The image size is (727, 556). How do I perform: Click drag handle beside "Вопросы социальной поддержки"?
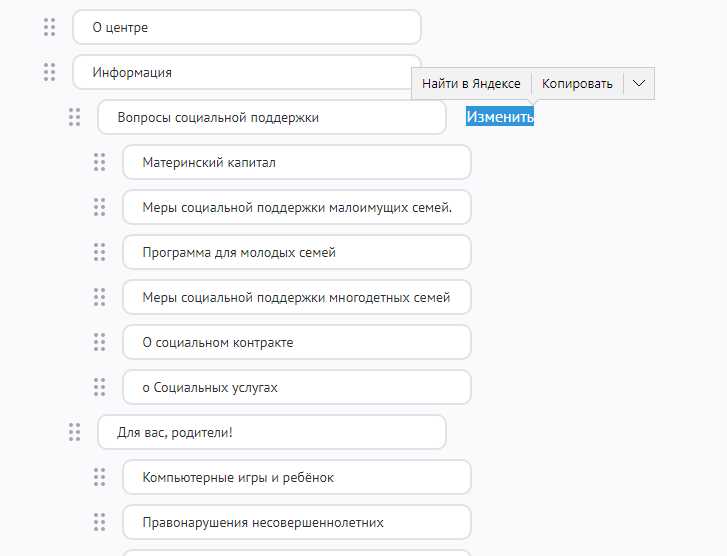coord(74,117)
